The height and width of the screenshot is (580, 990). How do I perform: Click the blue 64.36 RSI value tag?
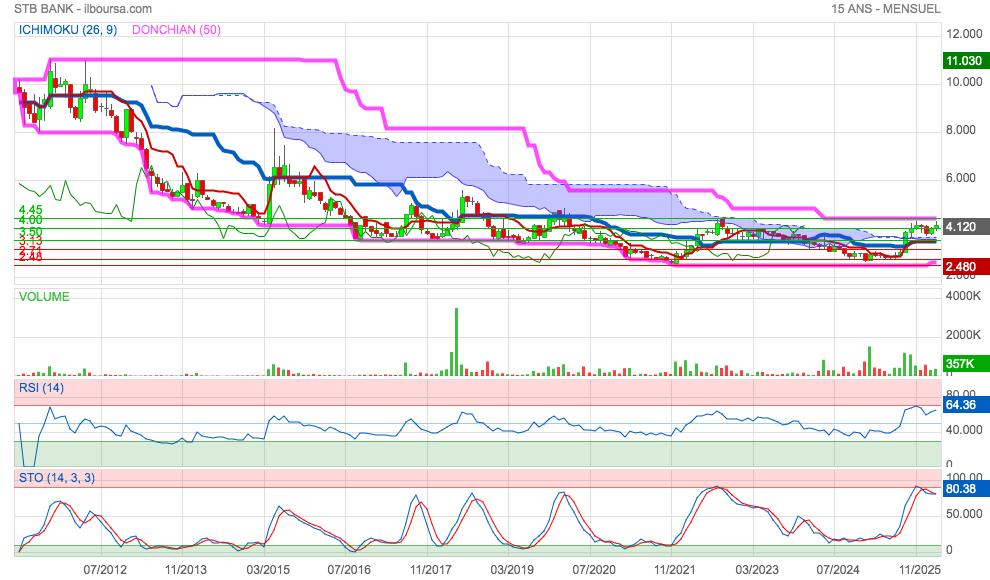point(965,406)
